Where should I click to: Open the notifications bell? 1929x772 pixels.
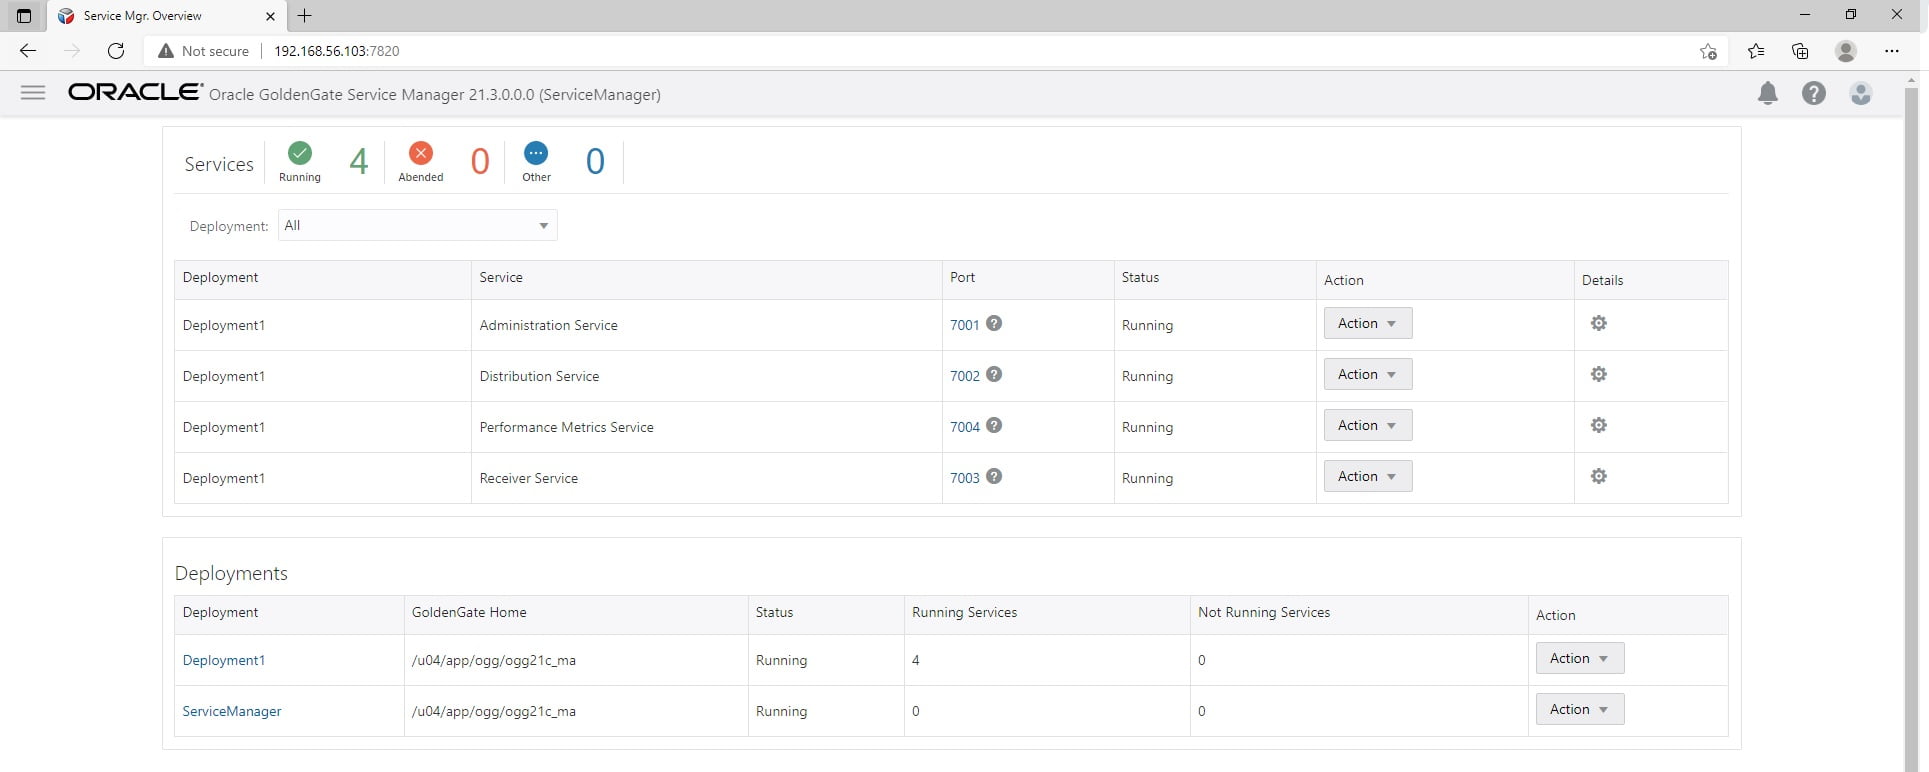(1768, 93)
